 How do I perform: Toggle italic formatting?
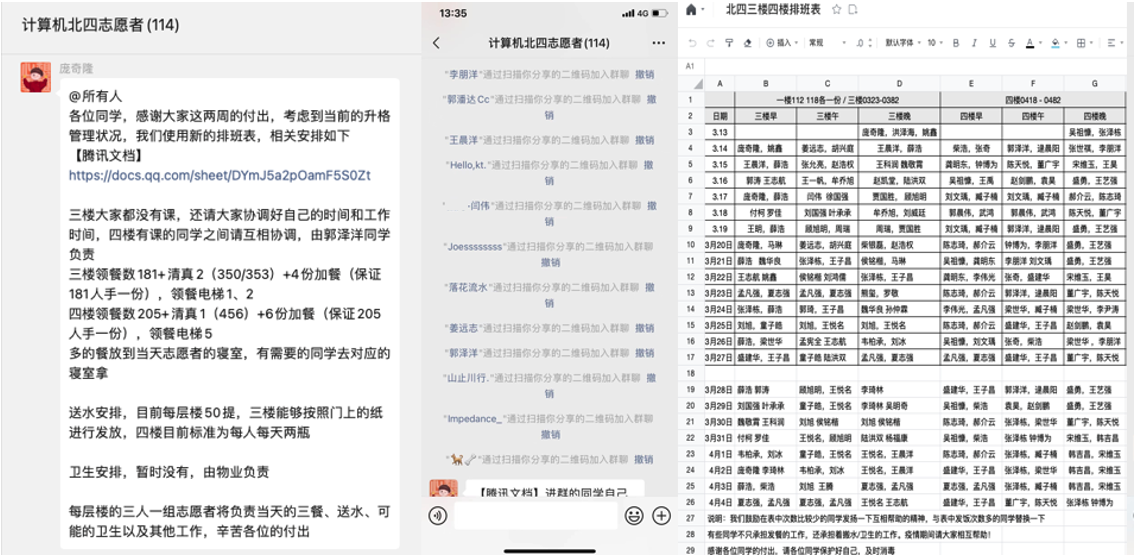[x=974, y=43]
